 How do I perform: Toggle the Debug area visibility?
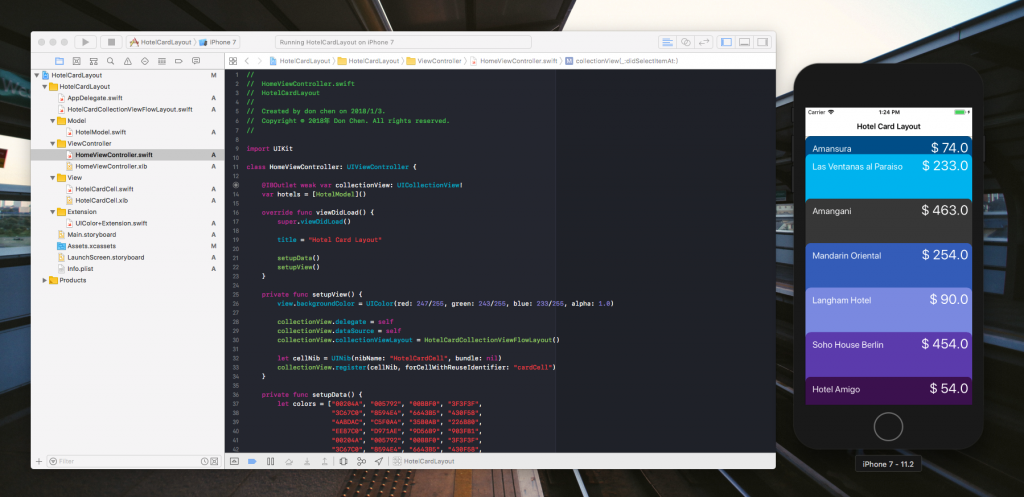tap(744, 42)
